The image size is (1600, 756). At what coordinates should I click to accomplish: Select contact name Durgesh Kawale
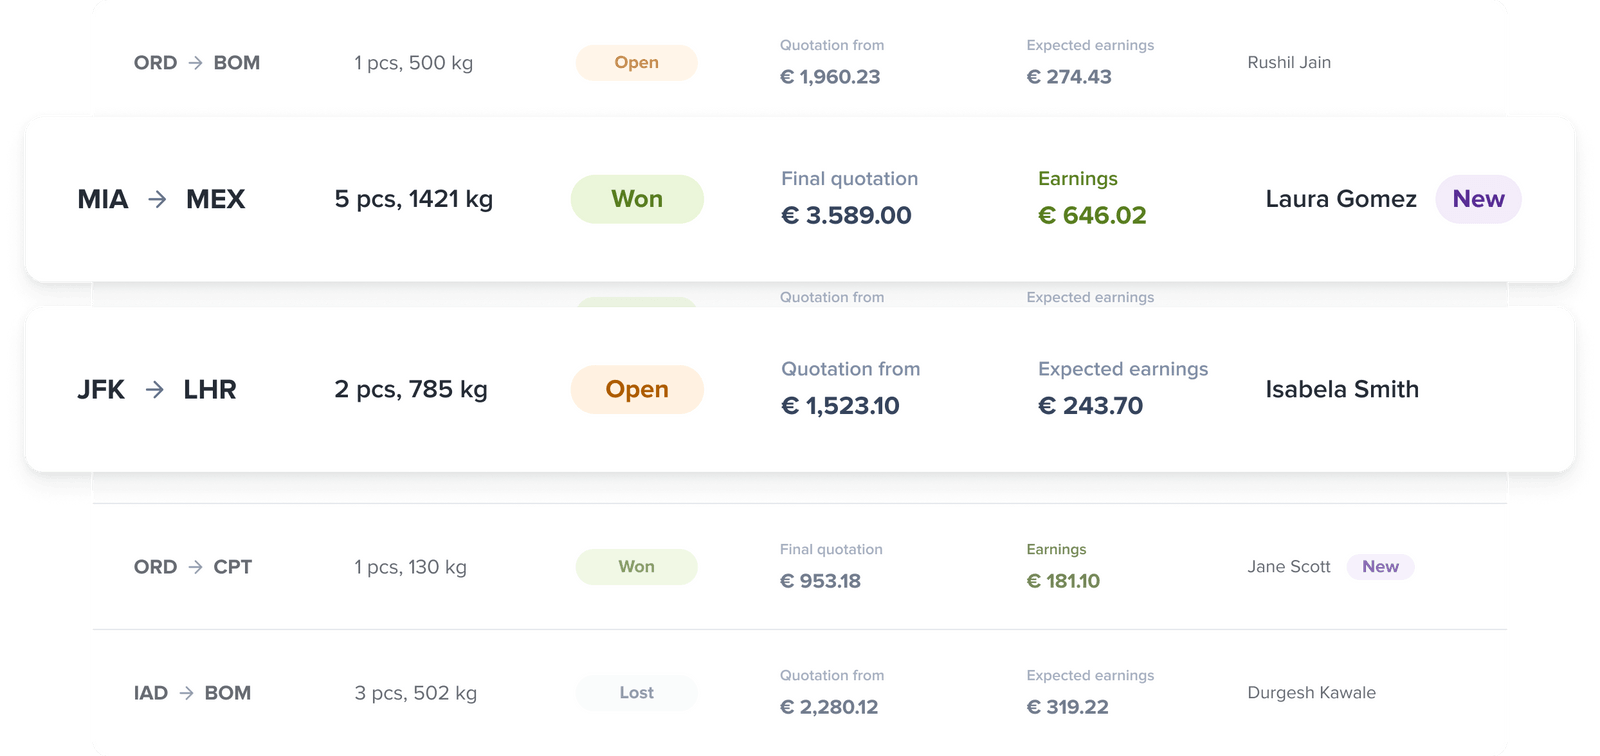pyautogui.click(x=1311, y=693)
